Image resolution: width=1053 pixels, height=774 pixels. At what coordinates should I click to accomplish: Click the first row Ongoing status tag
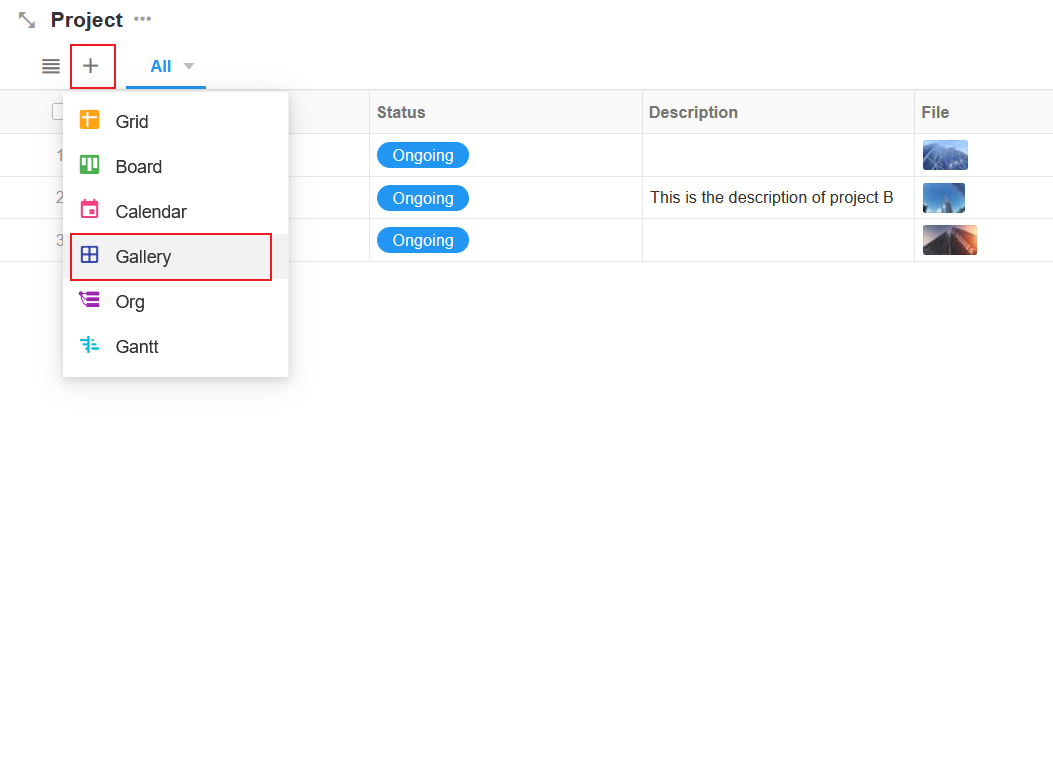[422, 156]
